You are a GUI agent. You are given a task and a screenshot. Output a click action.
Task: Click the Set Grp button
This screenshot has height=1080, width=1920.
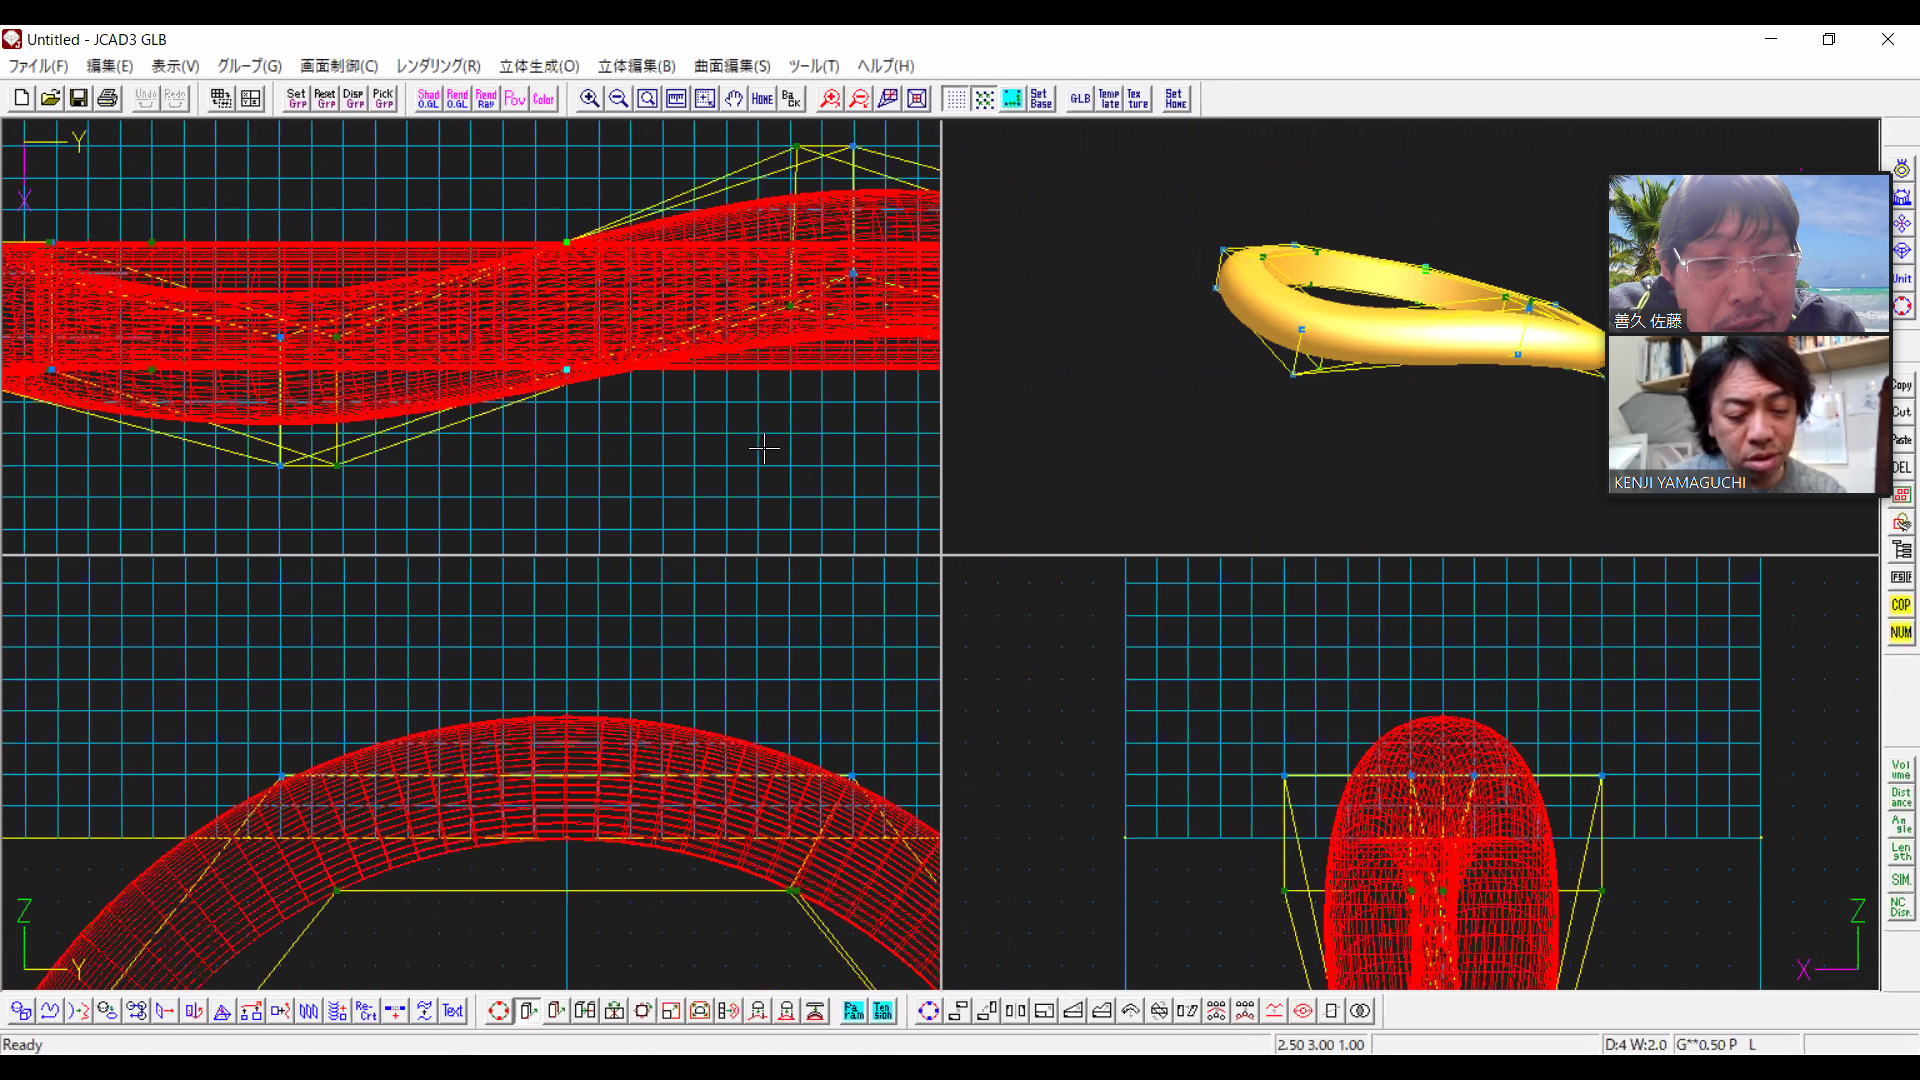tap(296, 98)
